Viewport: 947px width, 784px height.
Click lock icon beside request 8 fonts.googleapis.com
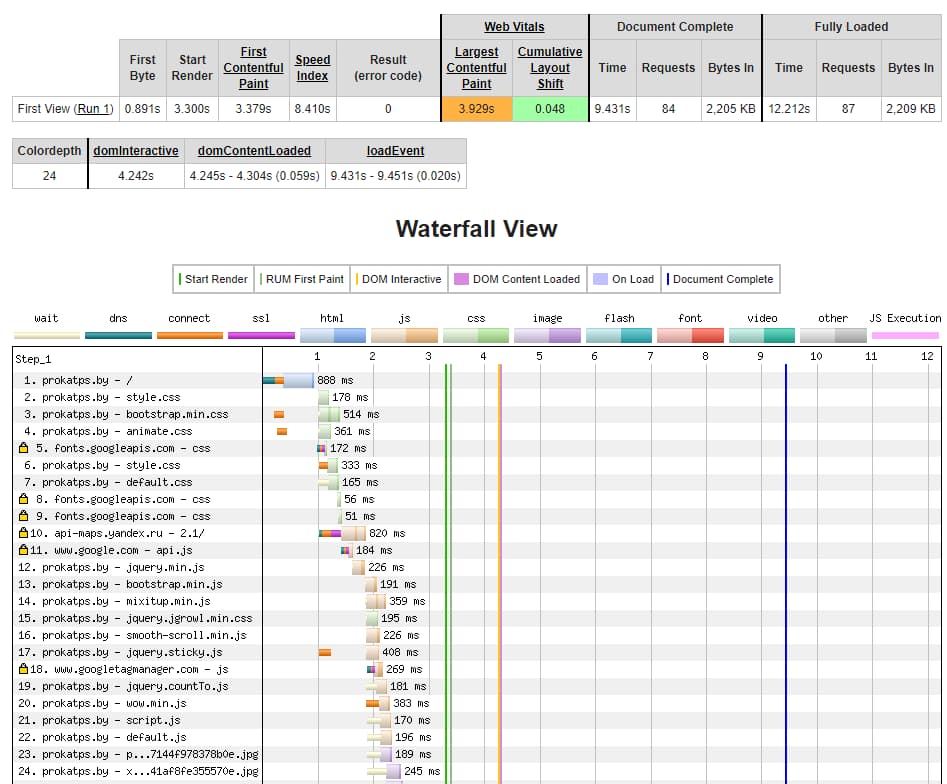tap(23, 499)
